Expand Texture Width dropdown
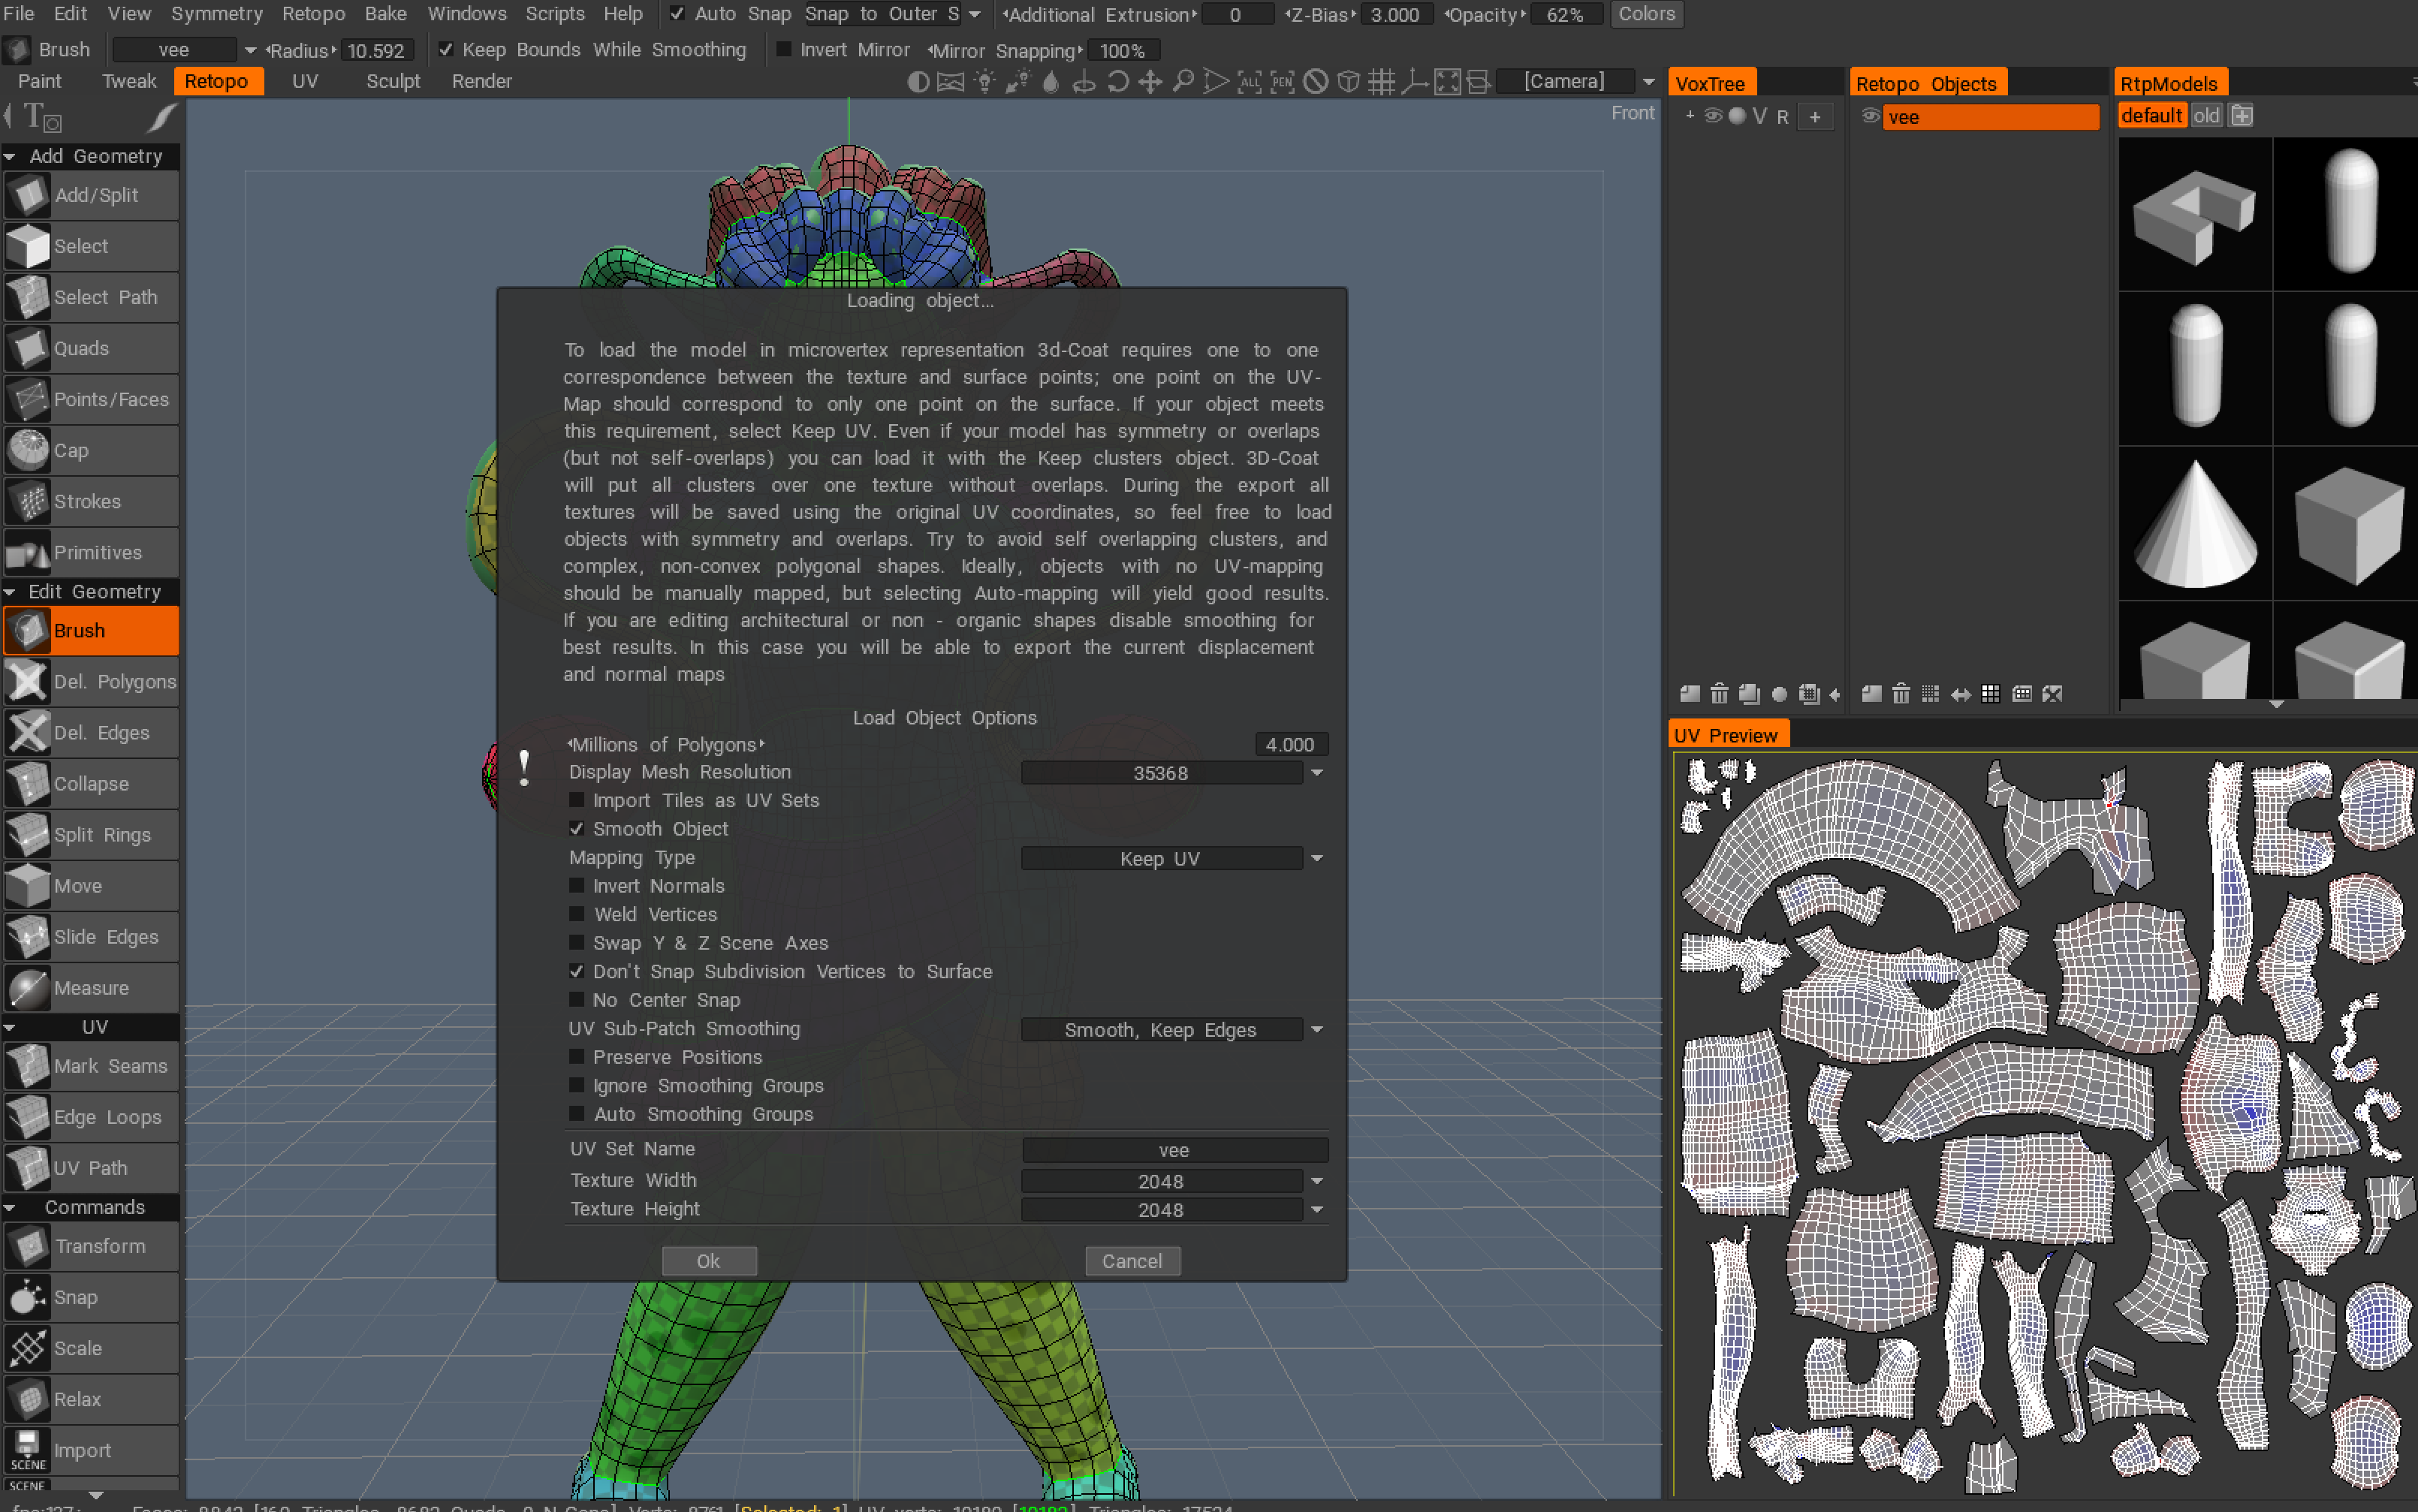Screen dimensions: 2418x1512 pos(1317,1181)
